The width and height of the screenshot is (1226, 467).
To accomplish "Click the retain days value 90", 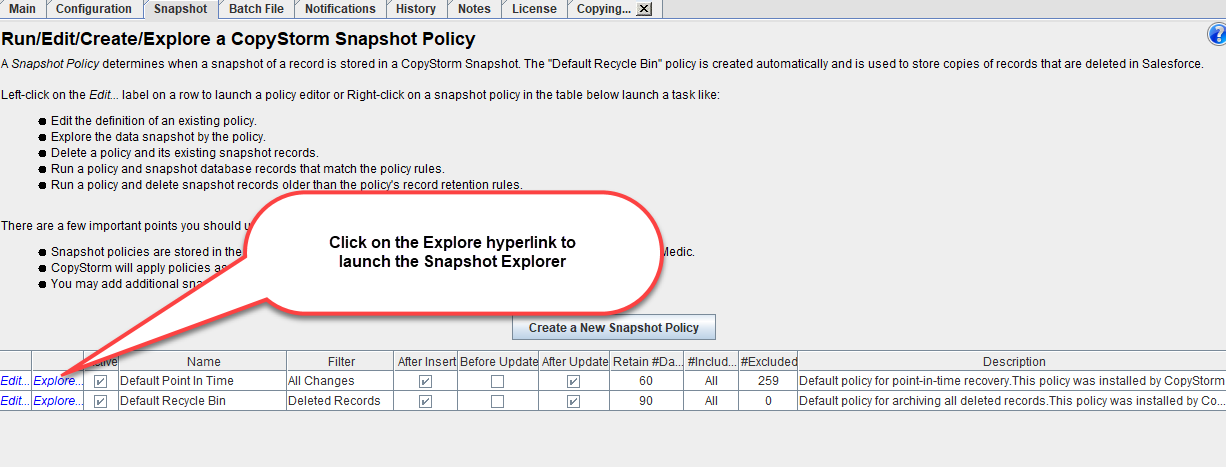I will 646,401.
